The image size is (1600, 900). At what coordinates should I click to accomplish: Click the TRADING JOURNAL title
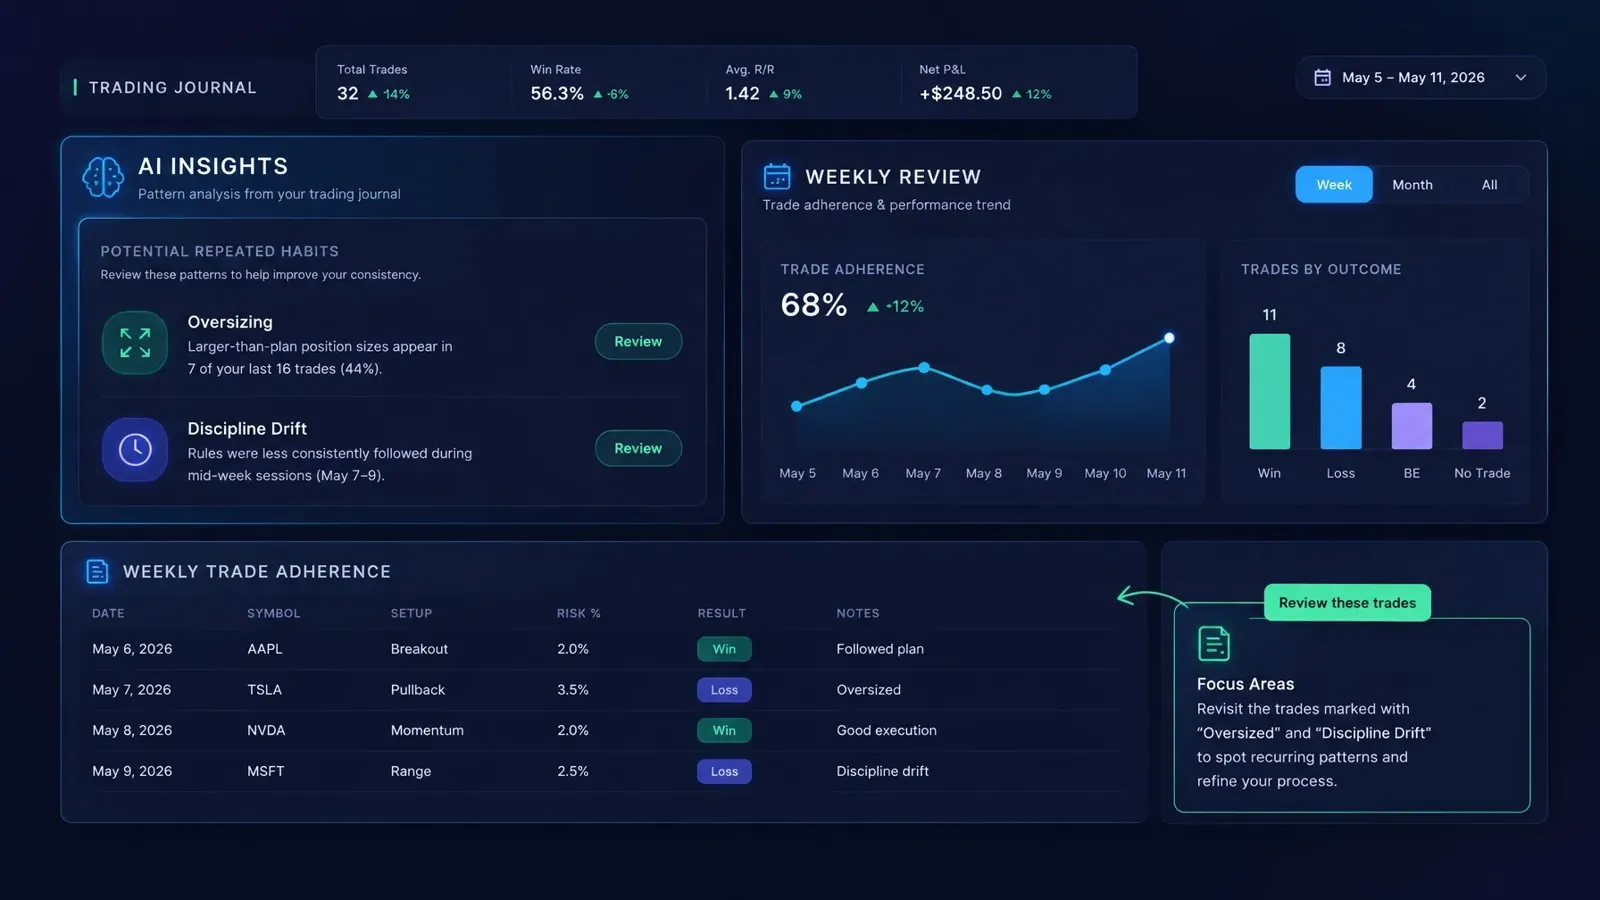pos(173,88)
